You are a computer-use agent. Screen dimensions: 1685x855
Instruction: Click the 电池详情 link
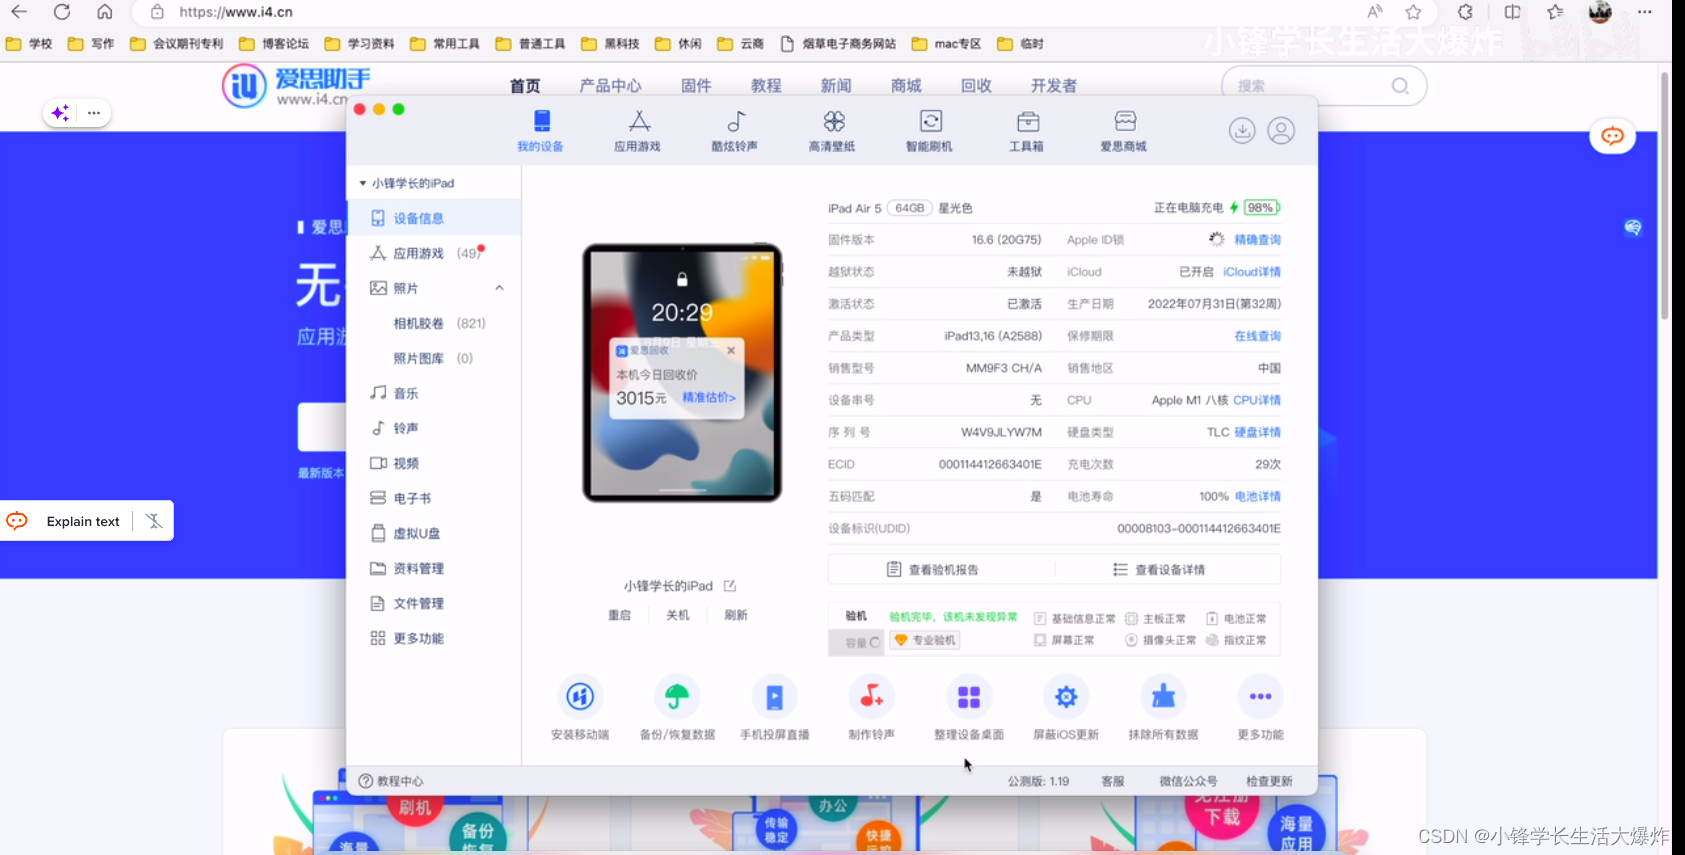(1257, 496)
